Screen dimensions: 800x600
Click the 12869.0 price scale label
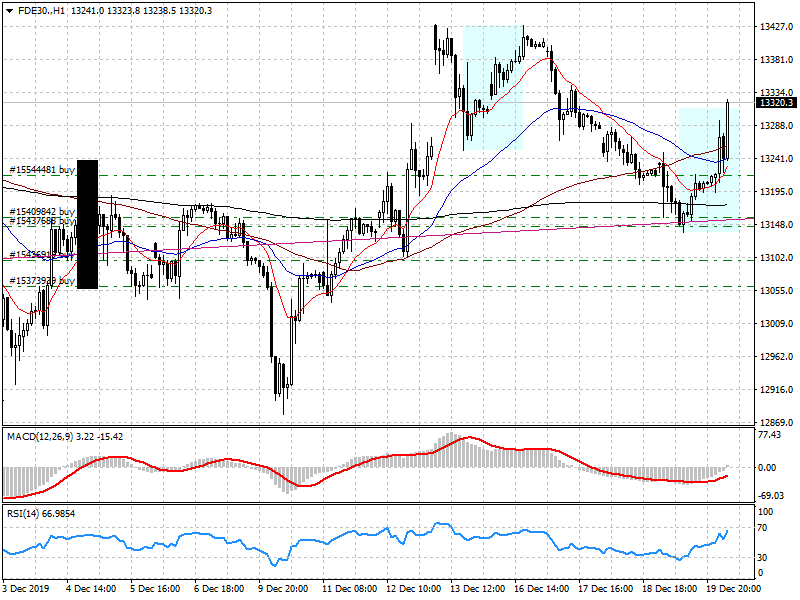(776, 422)
